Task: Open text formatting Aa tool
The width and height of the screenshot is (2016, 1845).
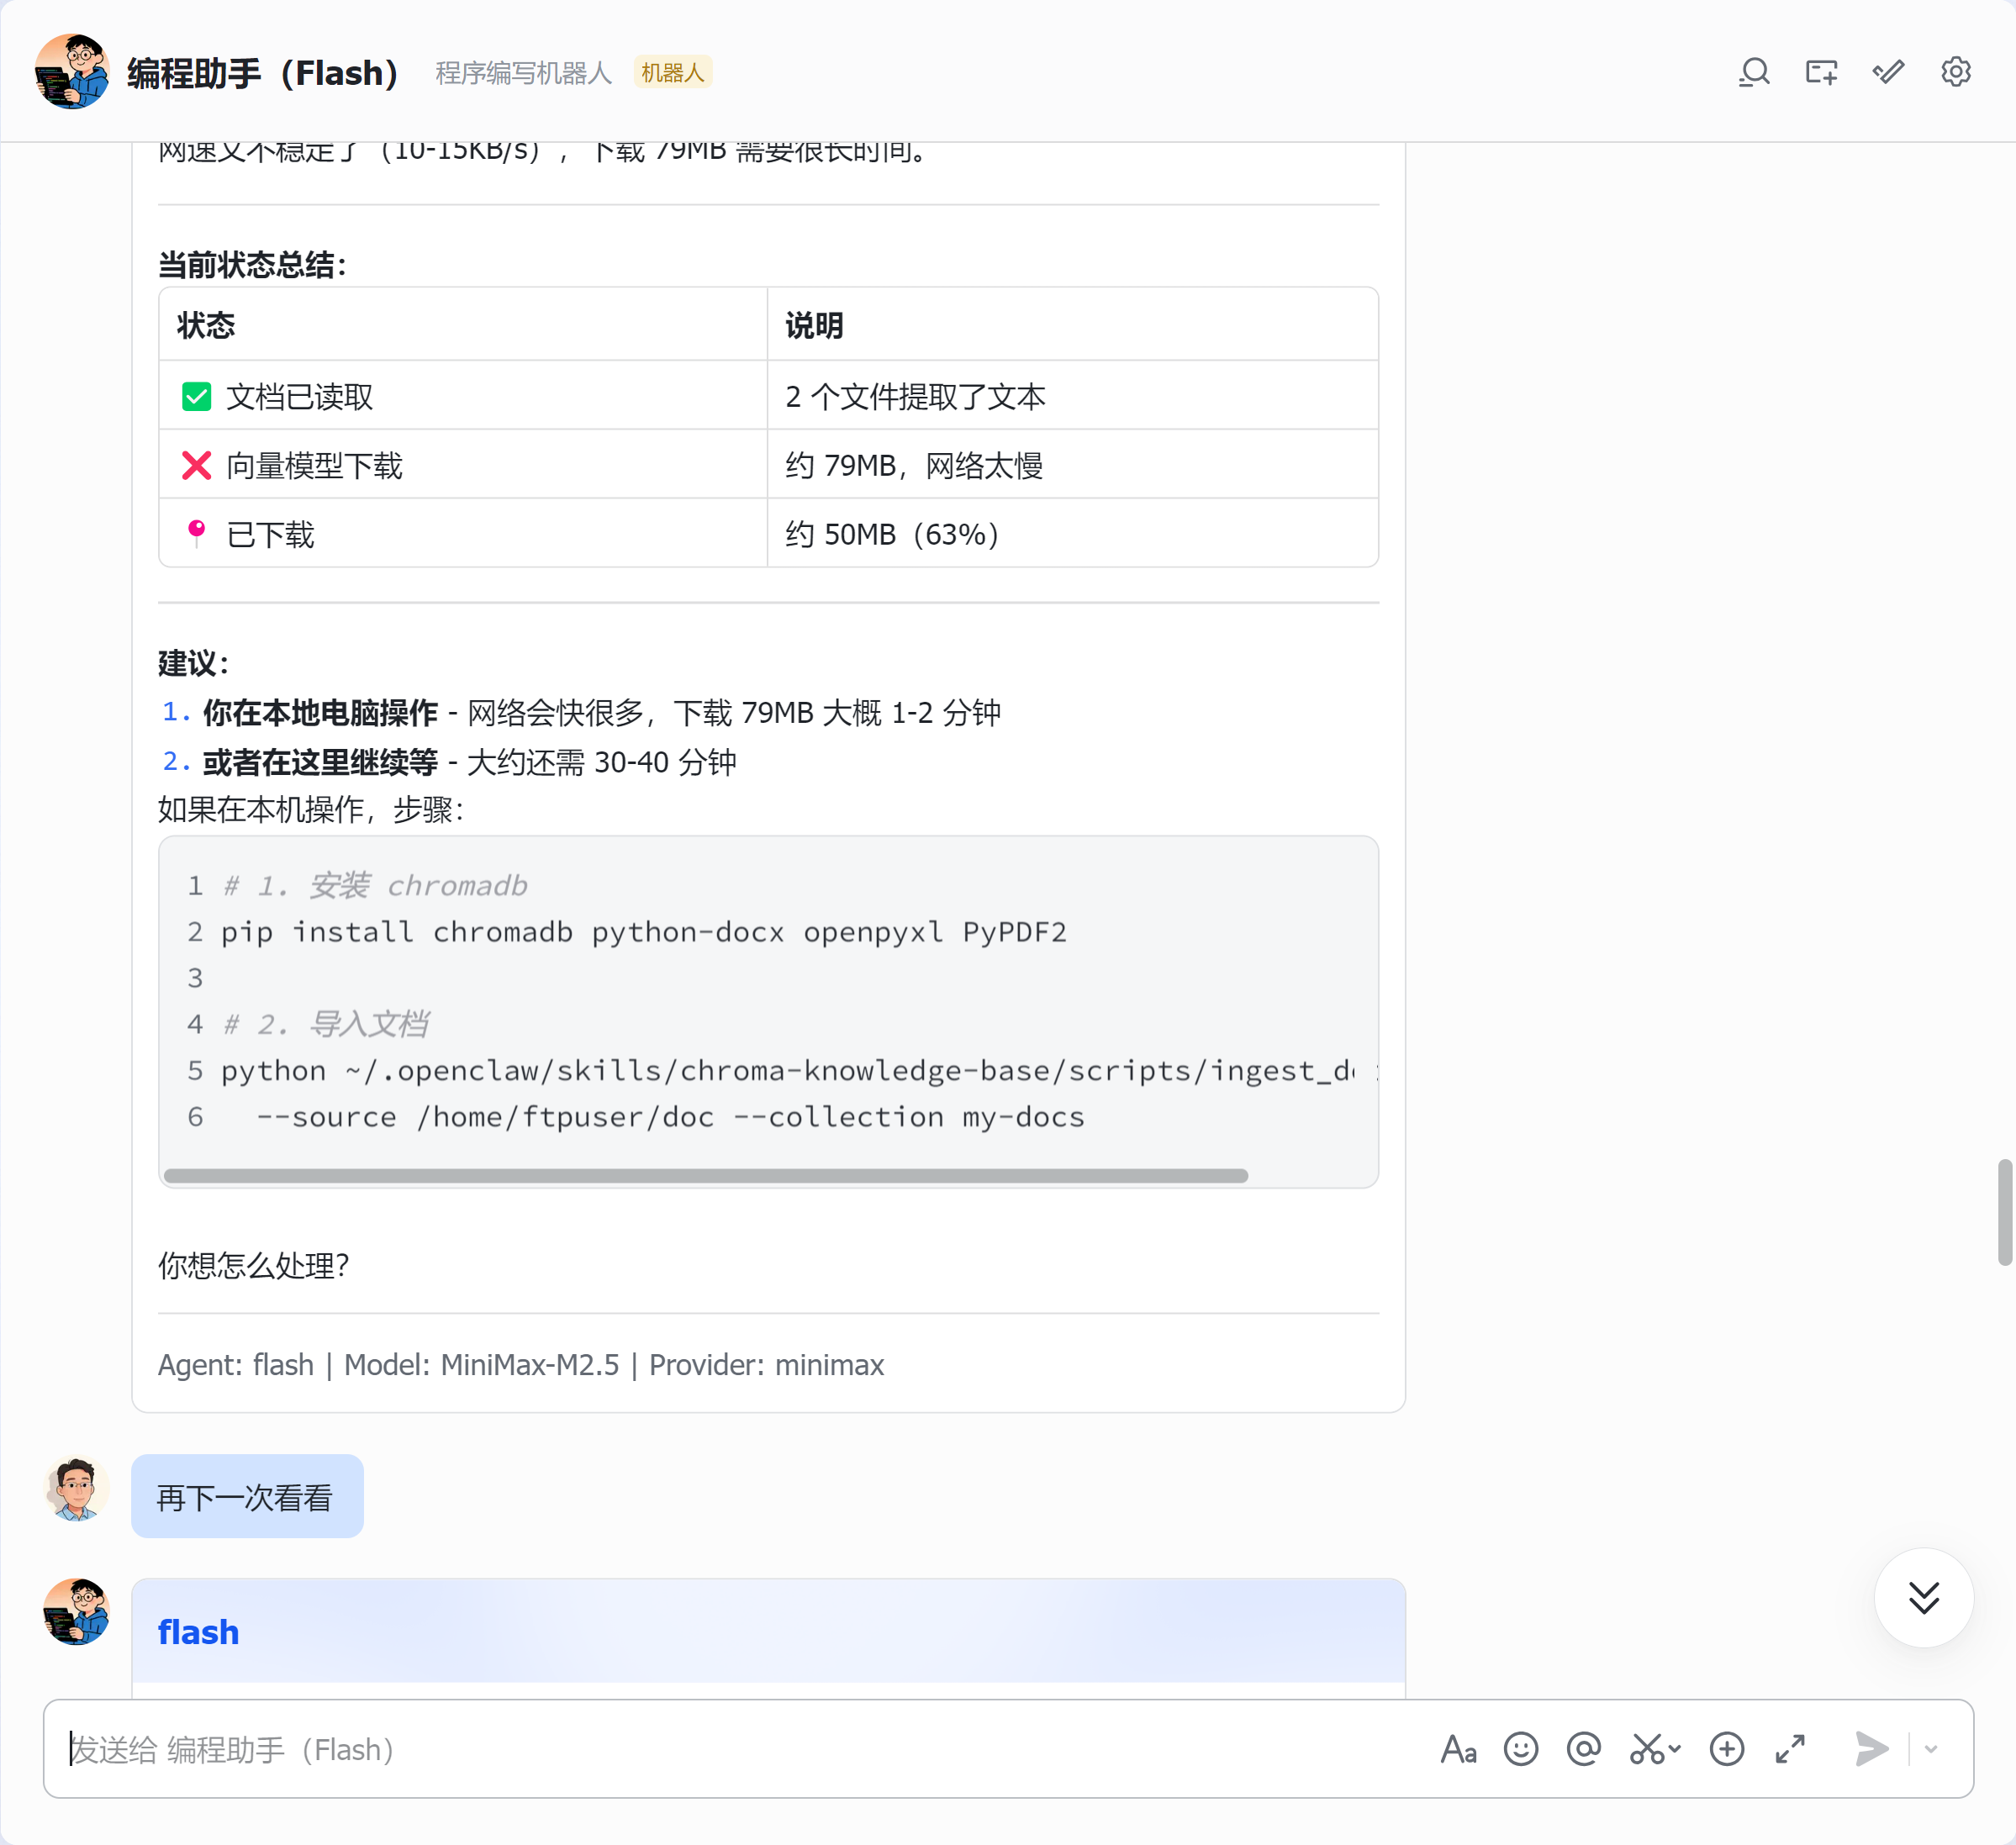Action: tap(1458, 1749)
